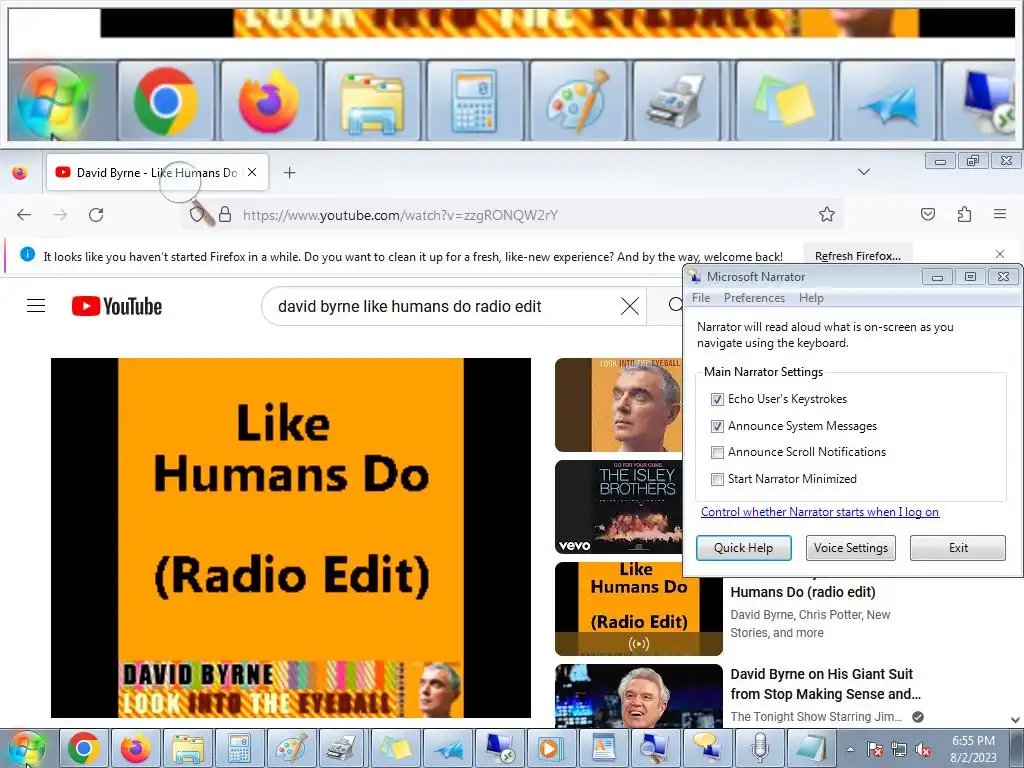Click the 'Humans Do (radio edit)' title

point(803,592)
